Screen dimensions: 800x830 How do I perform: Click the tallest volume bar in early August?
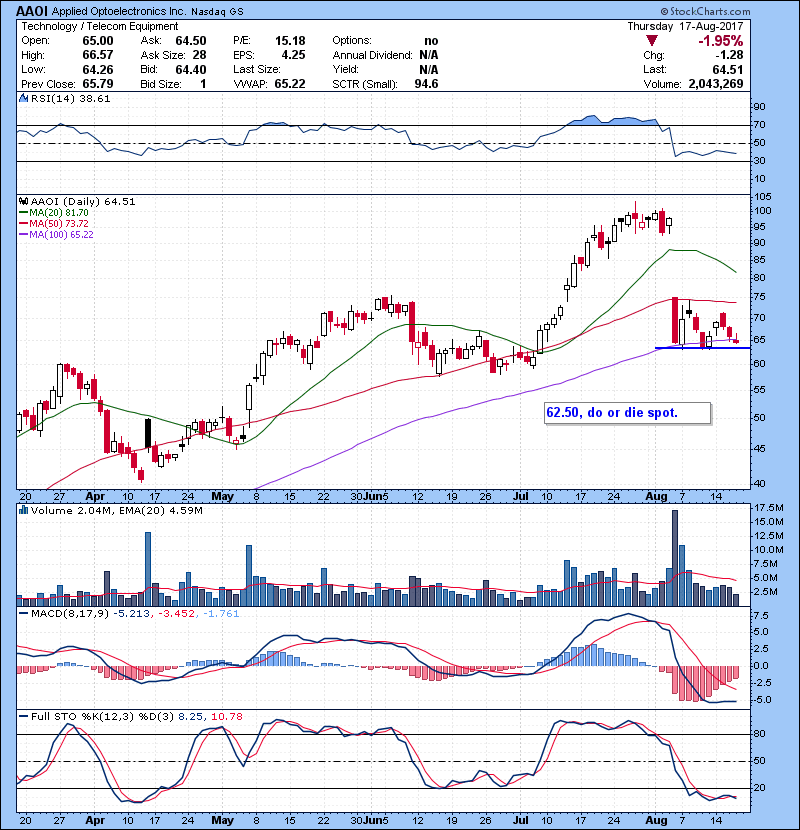coord(675,558)
